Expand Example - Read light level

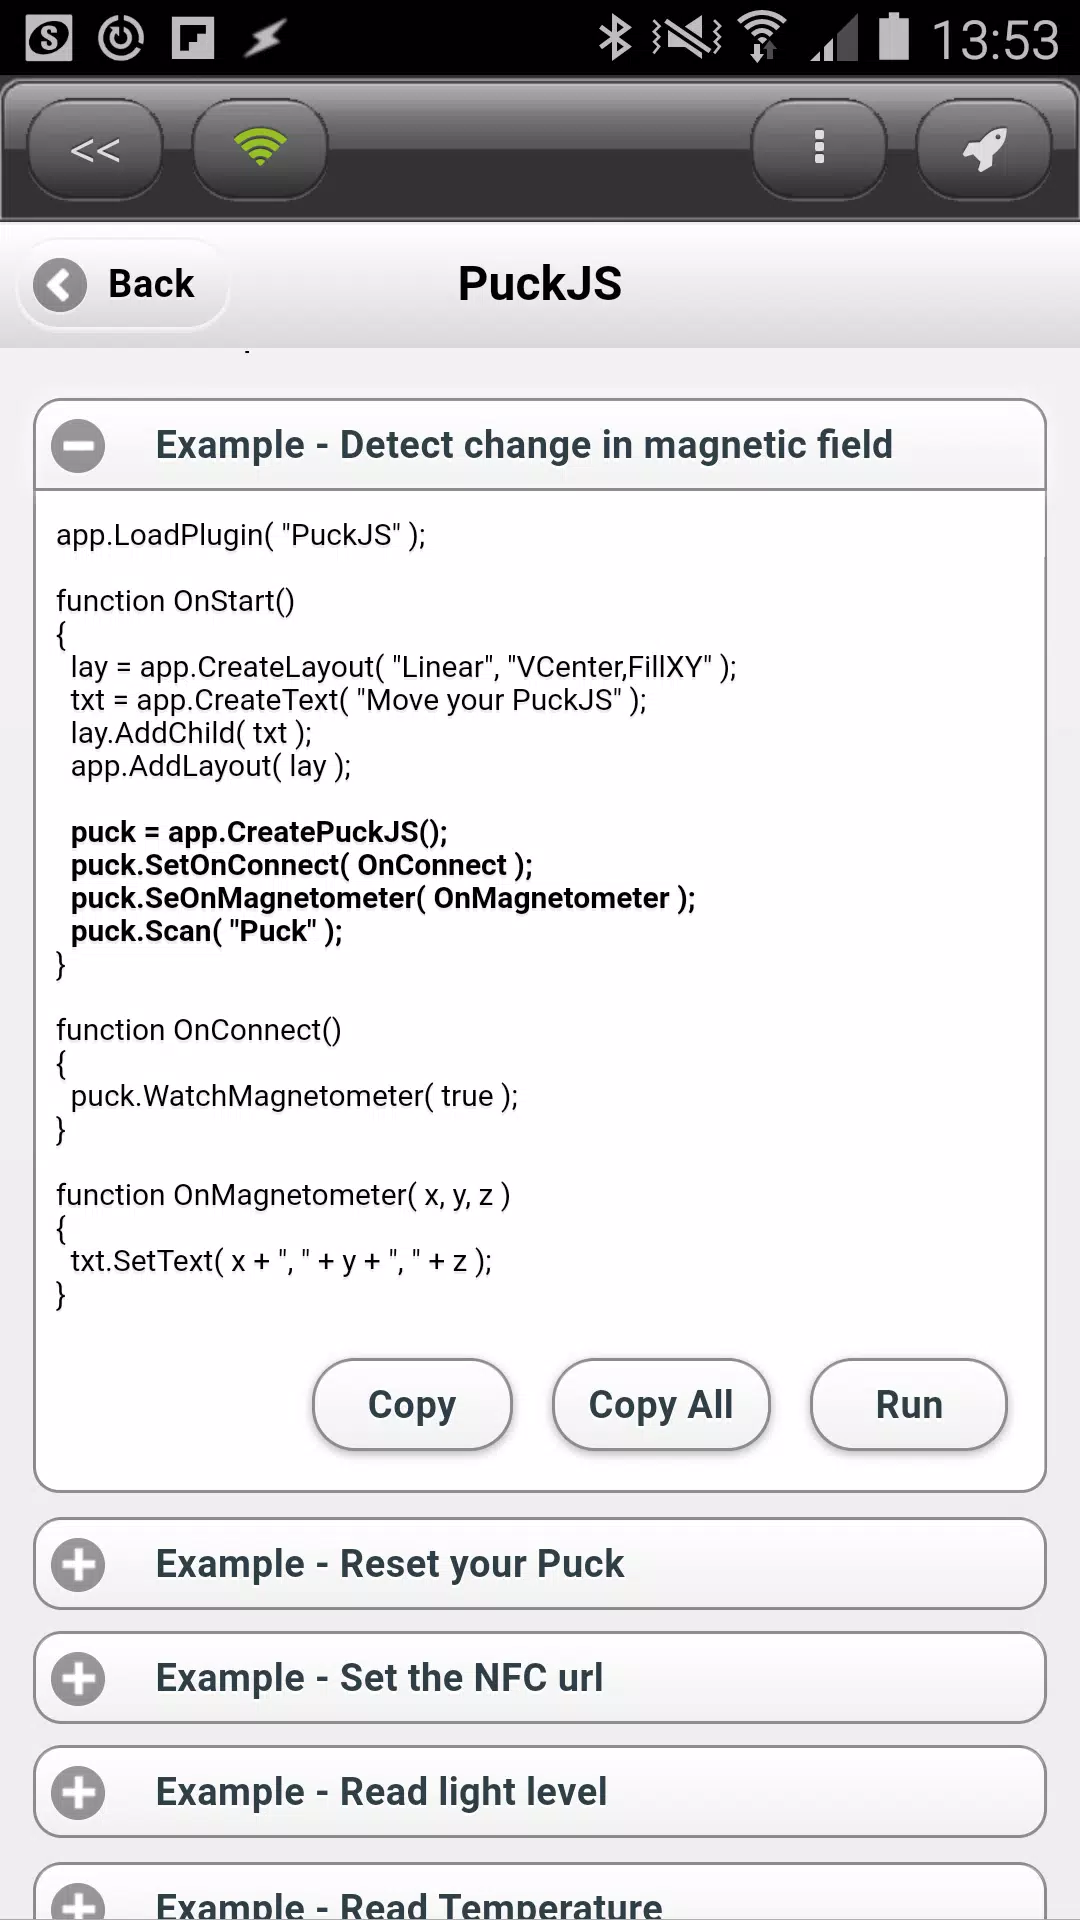click(x=540, y=1792)
